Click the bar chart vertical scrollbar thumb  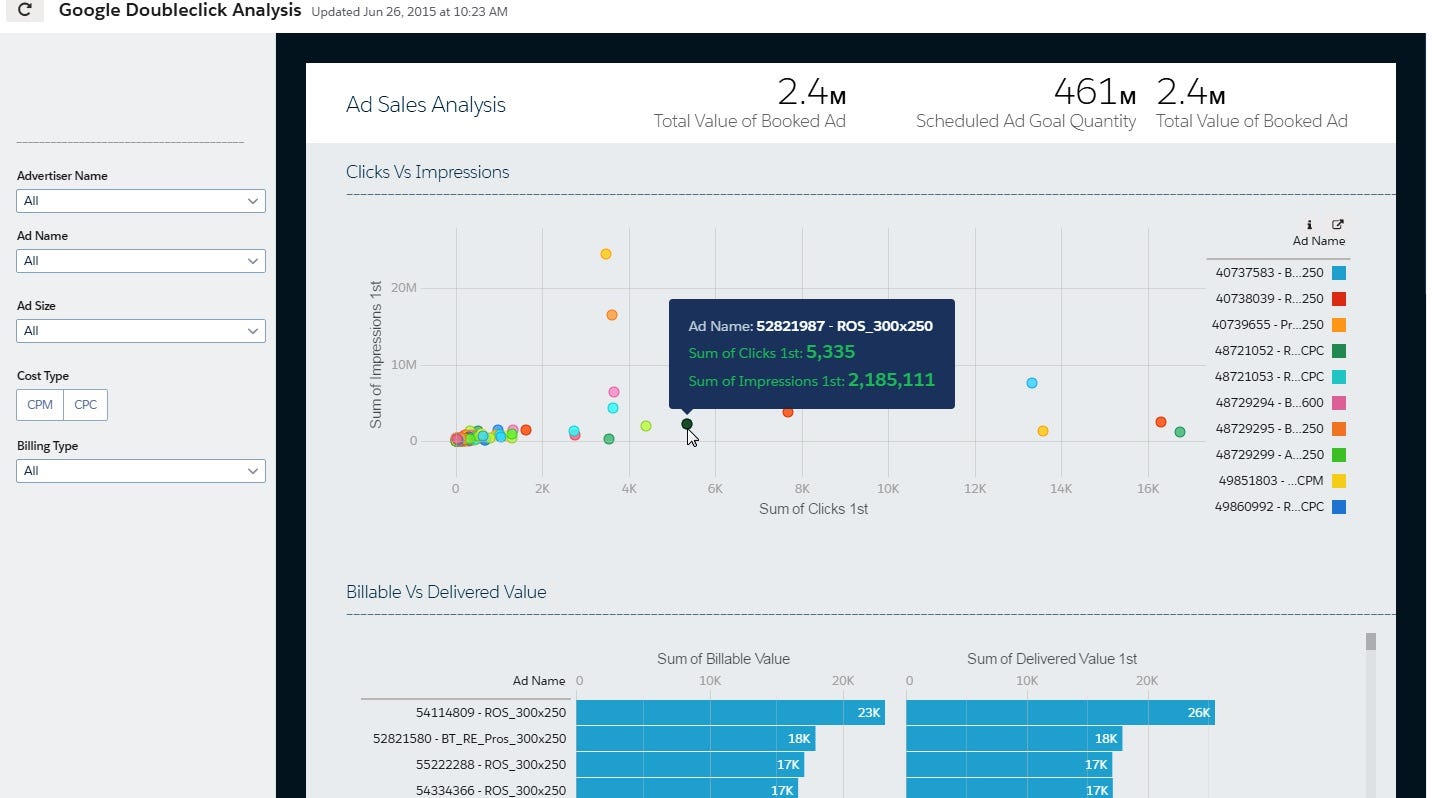[x=1371, y=641]
